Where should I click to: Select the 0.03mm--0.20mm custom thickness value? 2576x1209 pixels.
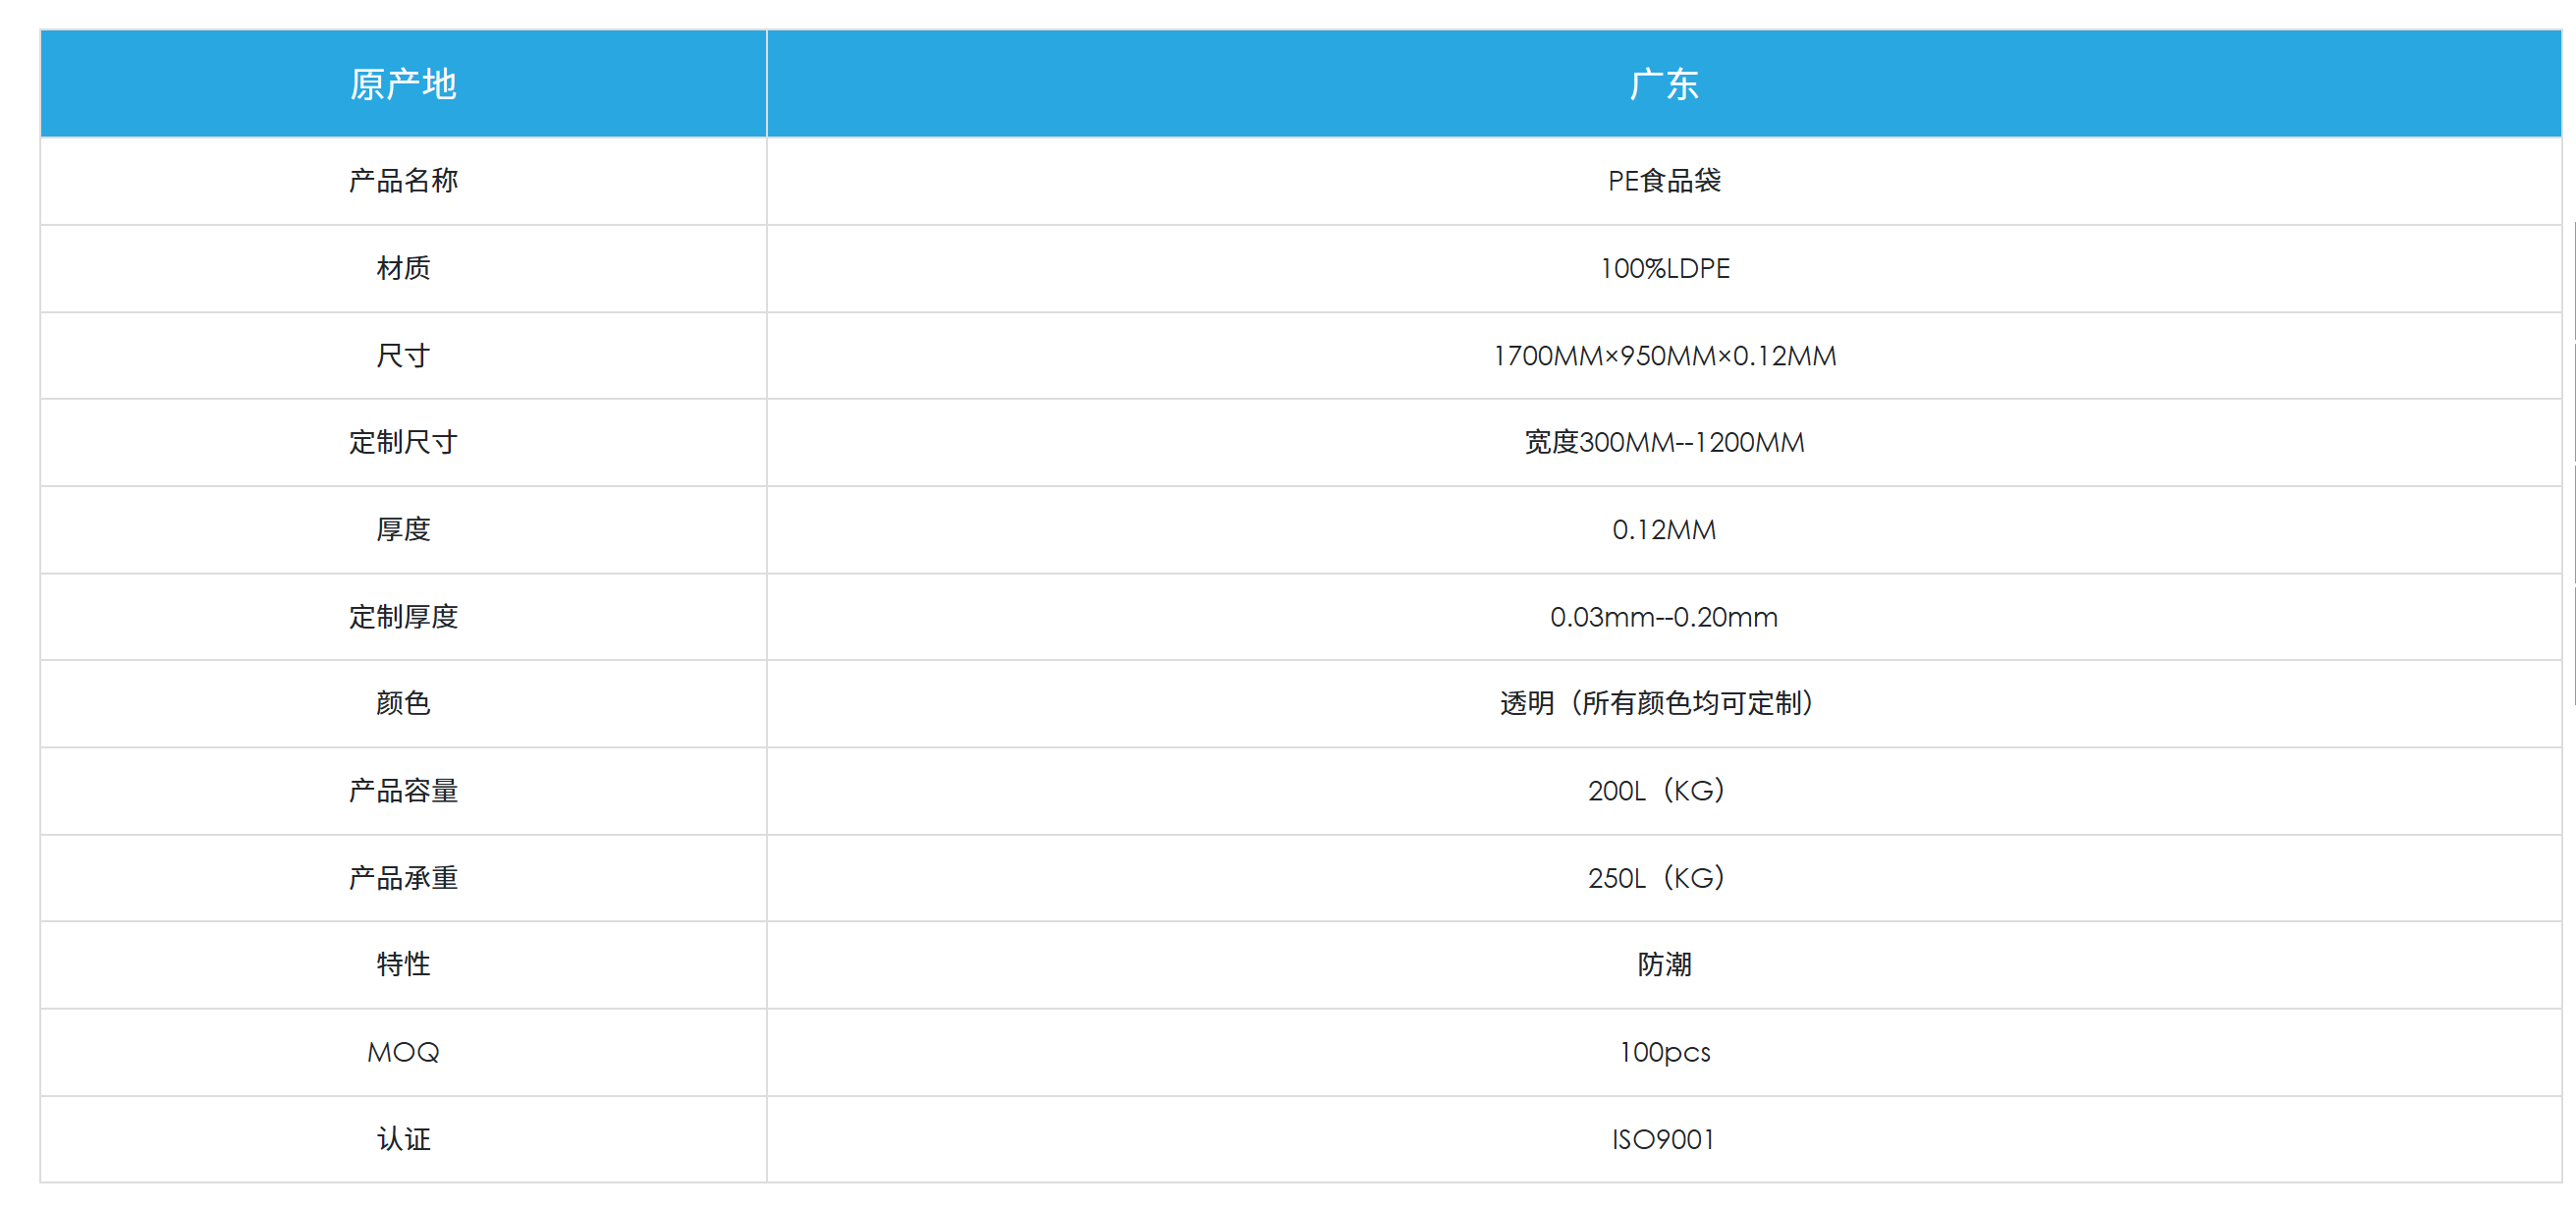point(1664,617)
